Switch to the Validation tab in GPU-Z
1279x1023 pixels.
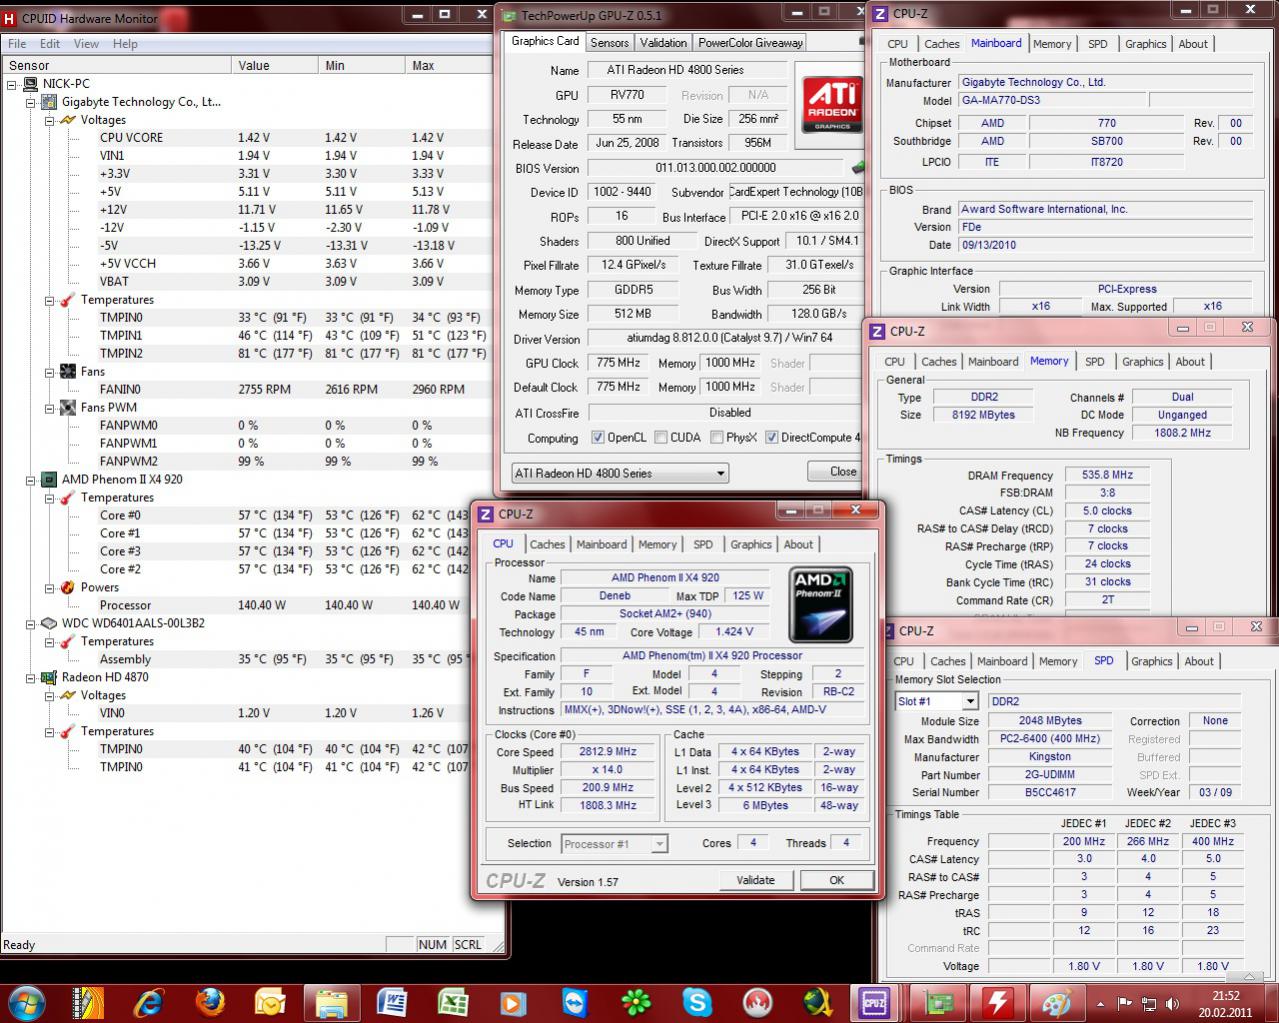663,43
